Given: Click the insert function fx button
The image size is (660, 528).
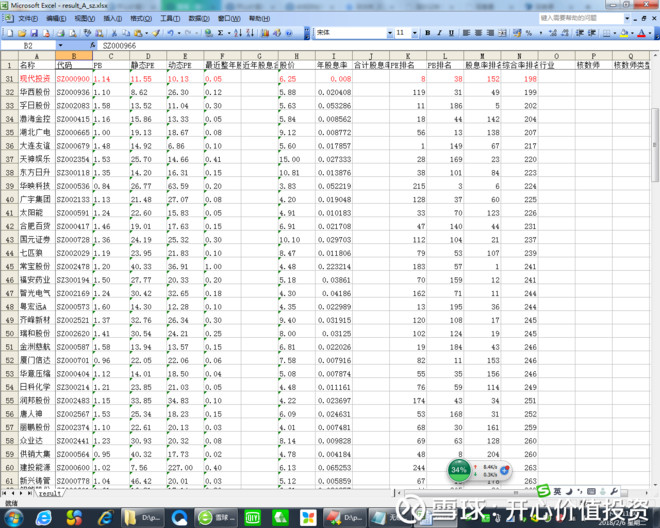Looking at the screenshot, I should 93,46.
